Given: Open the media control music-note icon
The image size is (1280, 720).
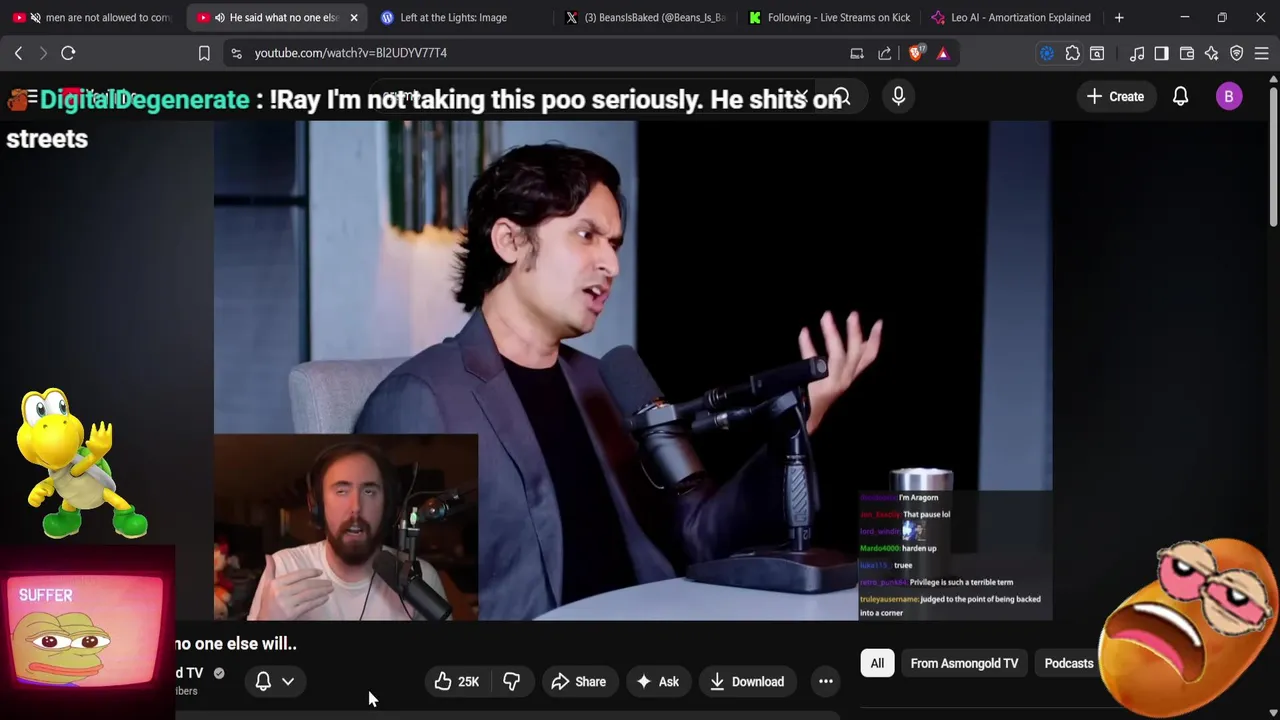Looking at the screenshot, I should coord(1137,53).
